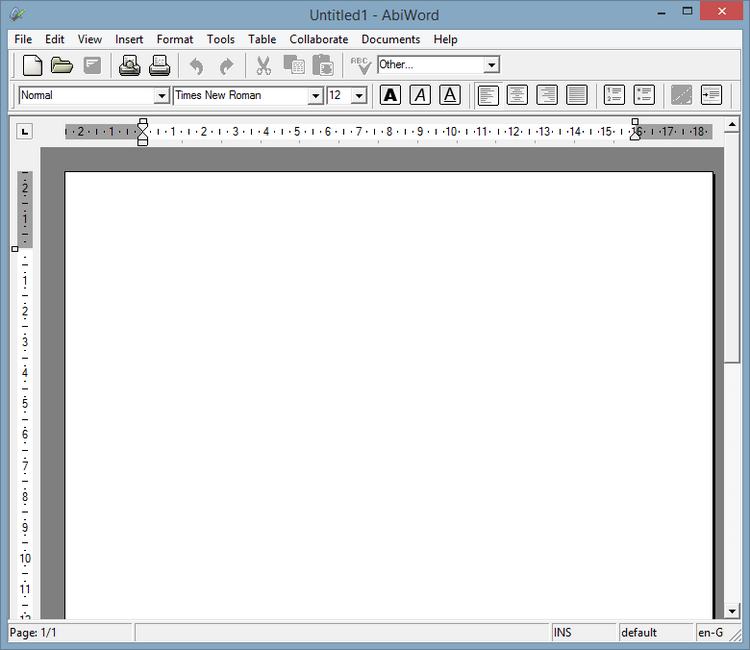
Task: Click the Open file folder icon
Action: click(x=62, y=66)
